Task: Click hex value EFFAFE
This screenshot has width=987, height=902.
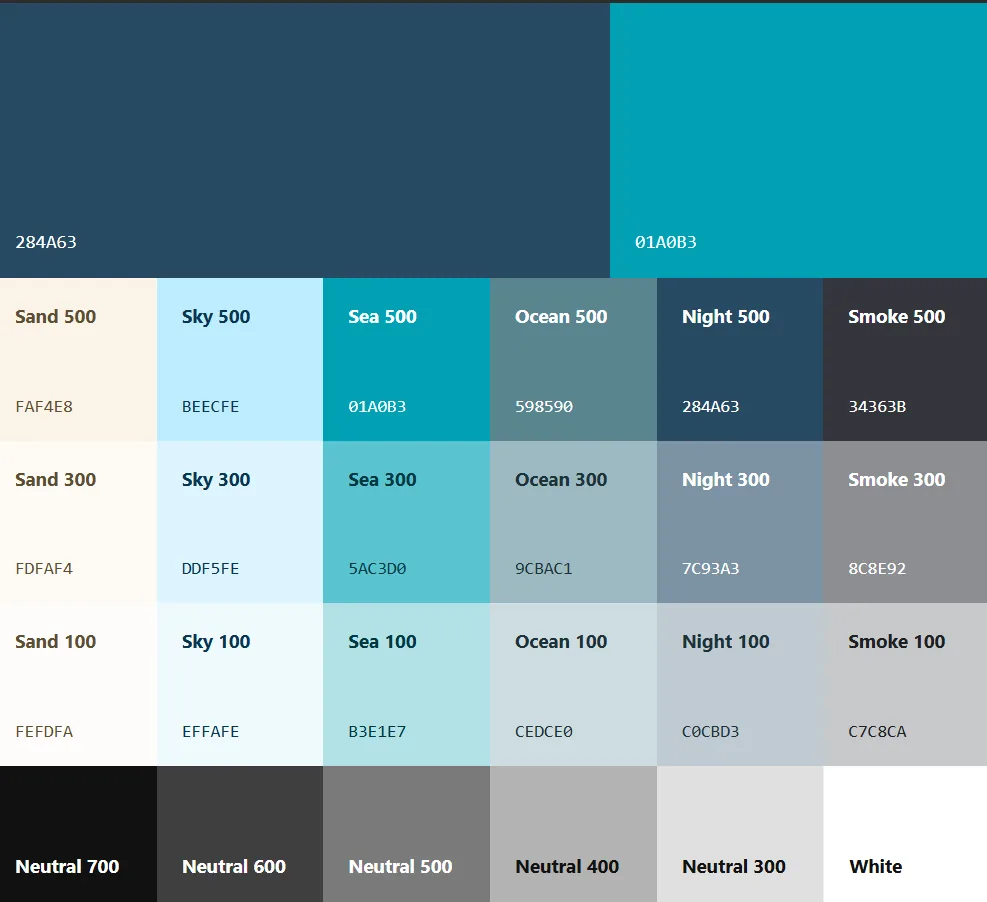Action: pyautogui.click(x=210, y=731)
